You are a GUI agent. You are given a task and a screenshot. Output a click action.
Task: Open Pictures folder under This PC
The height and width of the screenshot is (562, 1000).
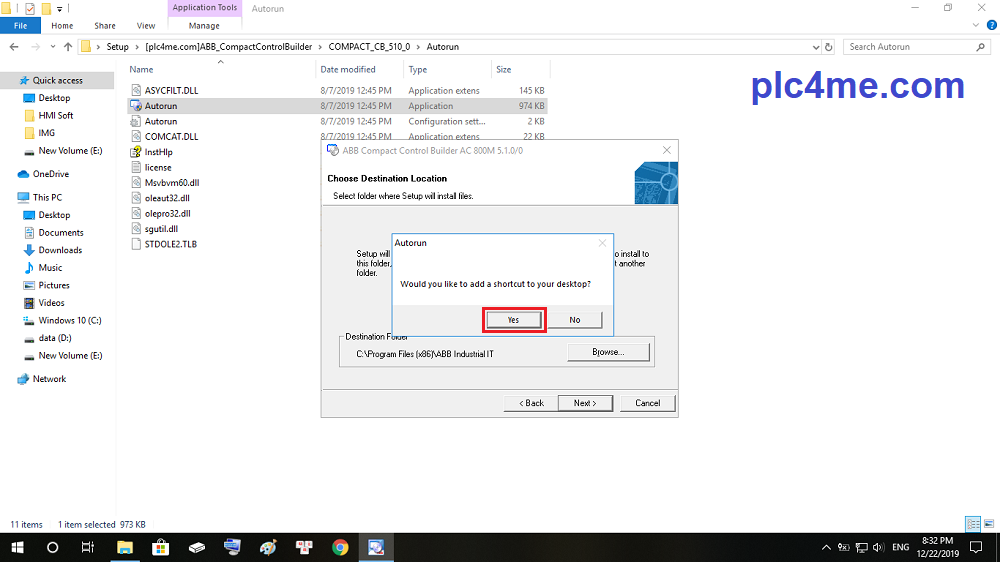pyautogui.click(x=54, y=285)
